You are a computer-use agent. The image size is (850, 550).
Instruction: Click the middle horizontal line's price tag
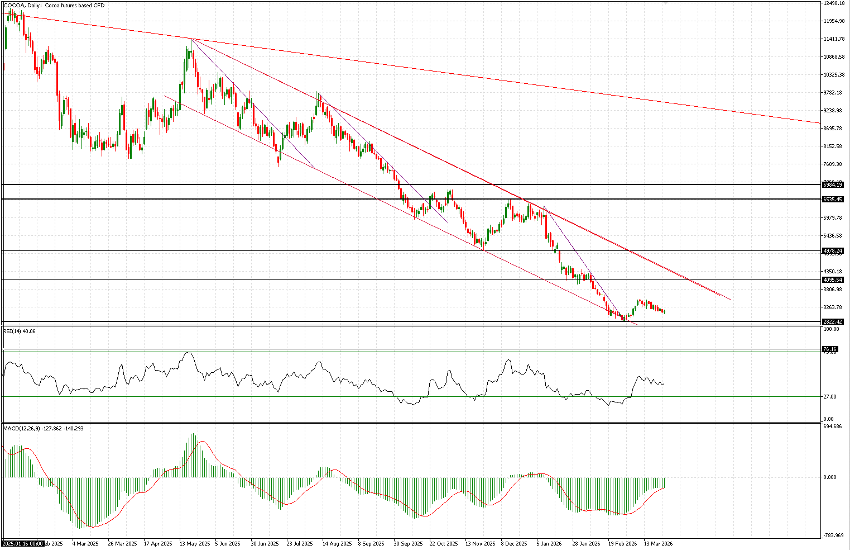(x=833, y=250)
